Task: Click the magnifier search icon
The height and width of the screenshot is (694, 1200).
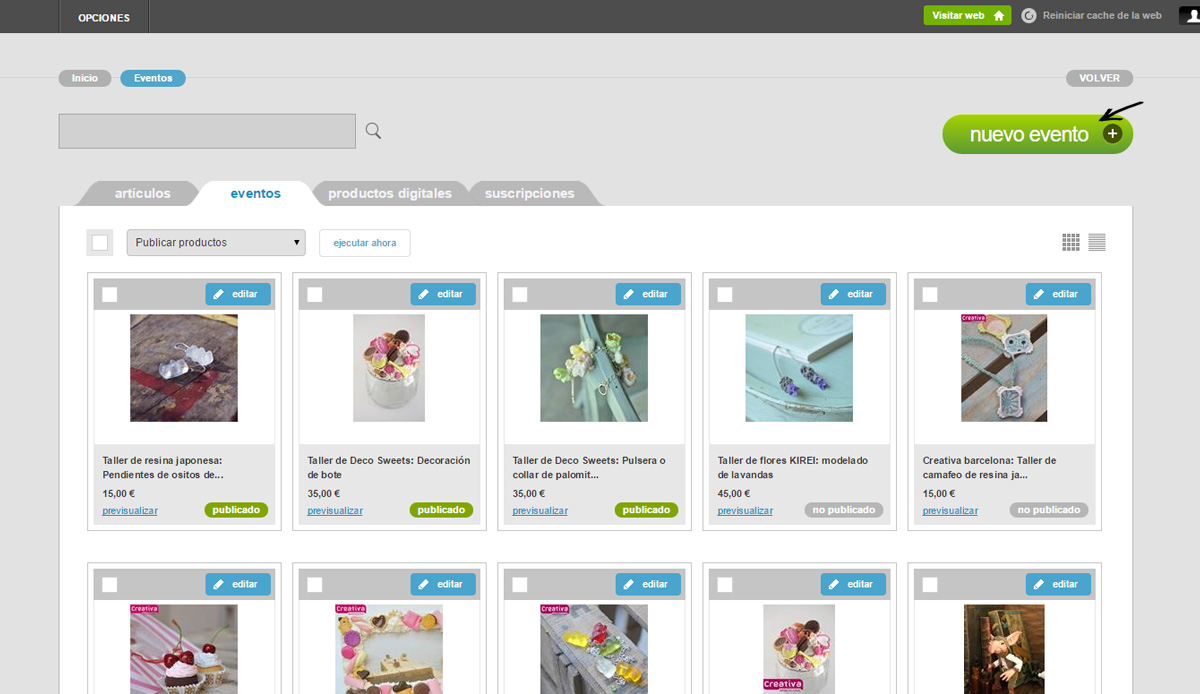Action: tap(373, 131)
